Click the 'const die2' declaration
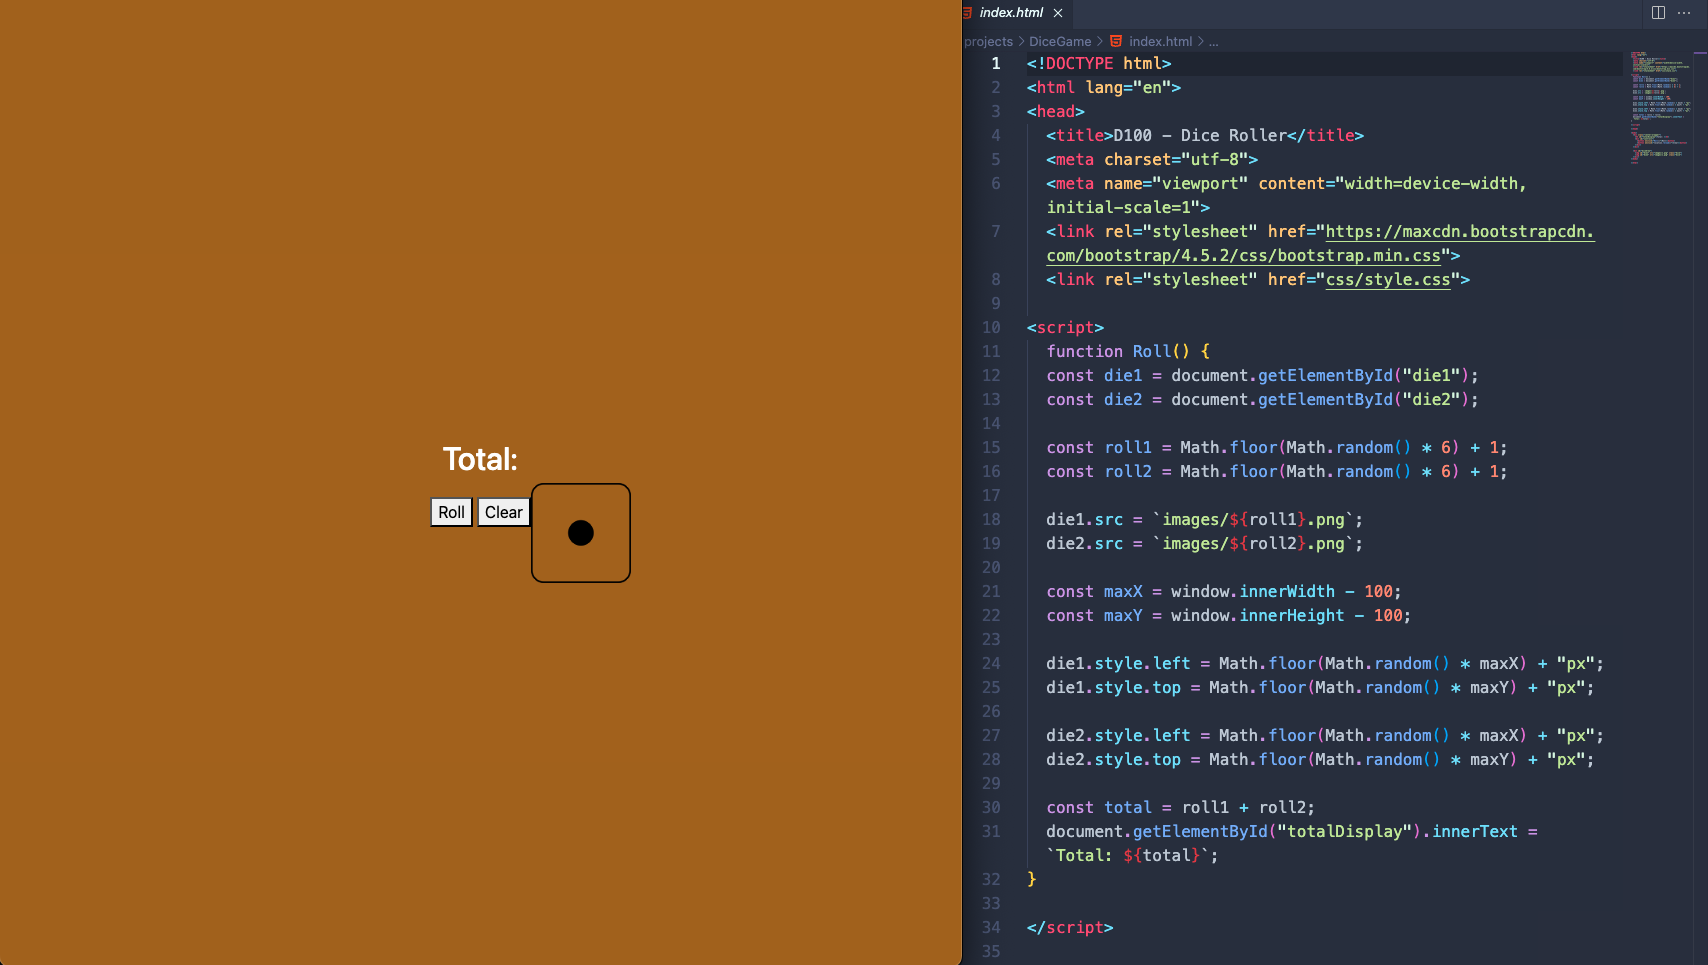Image resolution: width=1708 pixels, height=965 pixels. click(x=1094, y=399)
